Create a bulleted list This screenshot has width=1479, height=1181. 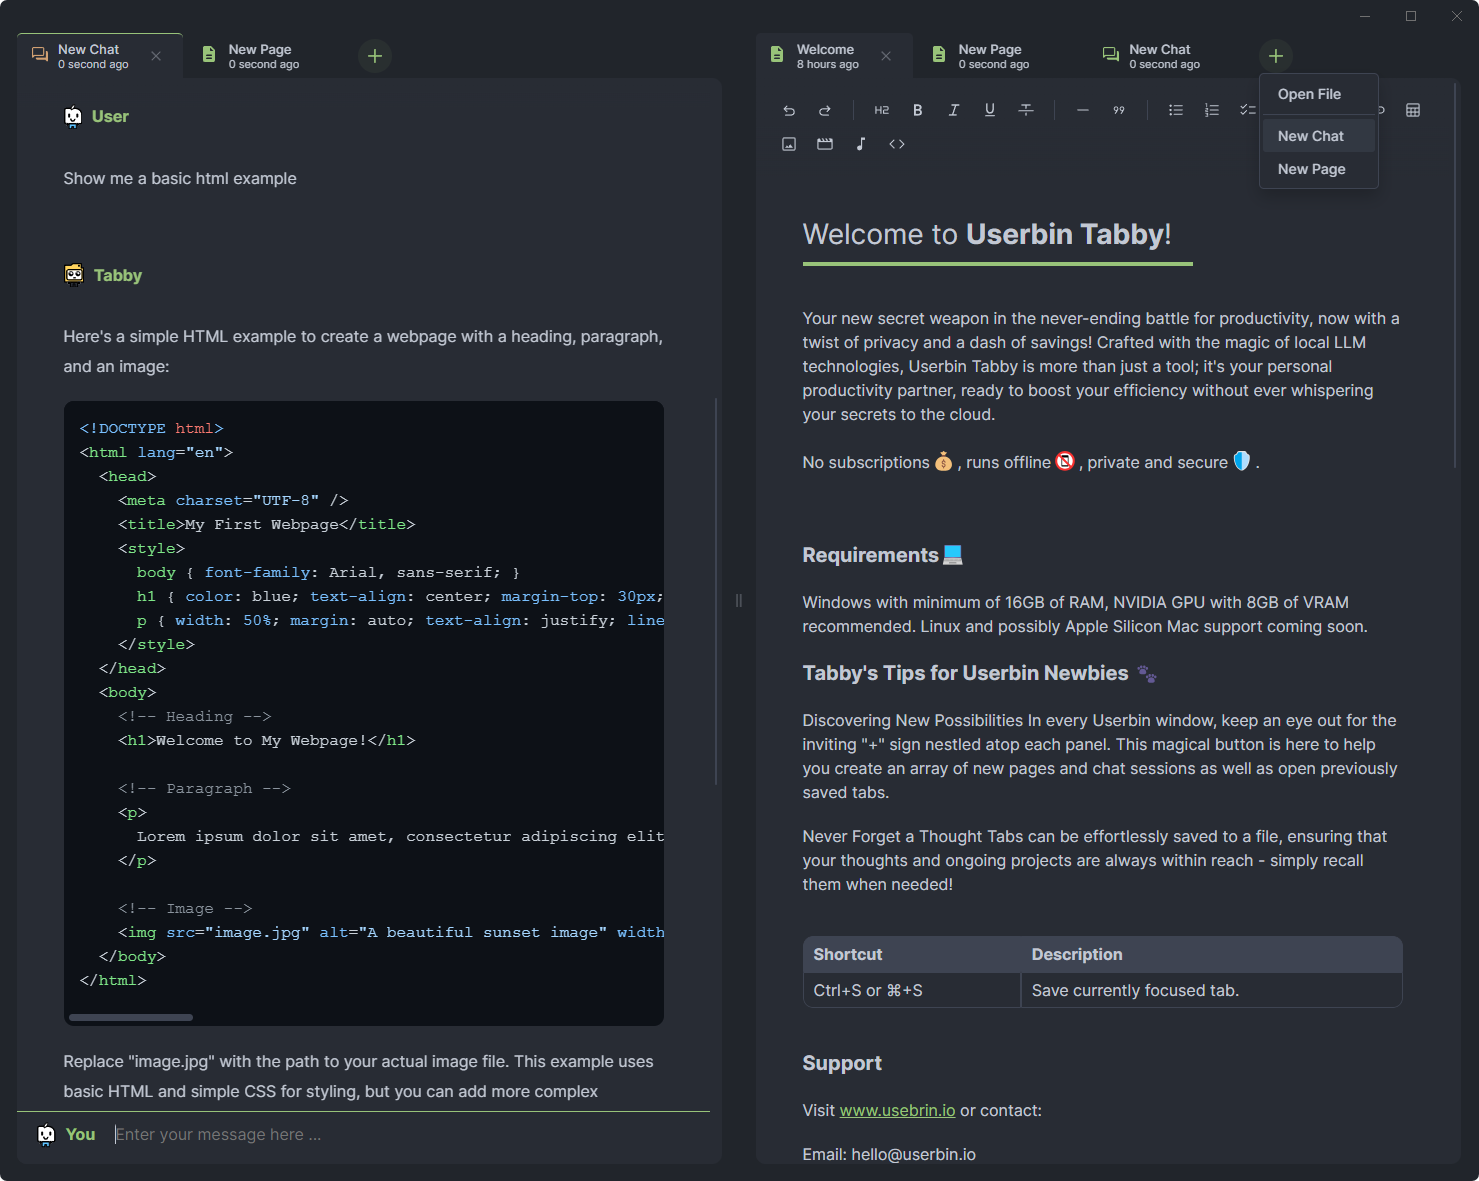1176,110
